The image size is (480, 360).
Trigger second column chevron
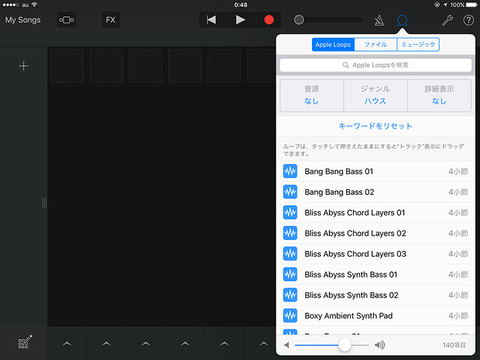tap(106, 344)
